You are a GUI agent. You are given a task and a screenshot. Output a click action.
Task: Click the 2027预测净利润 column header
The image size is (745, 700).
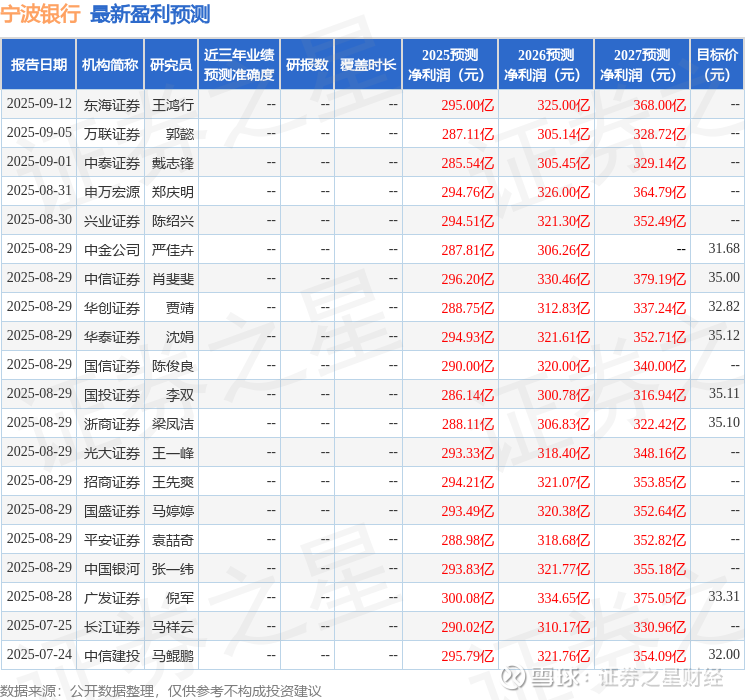coord(642,65)
